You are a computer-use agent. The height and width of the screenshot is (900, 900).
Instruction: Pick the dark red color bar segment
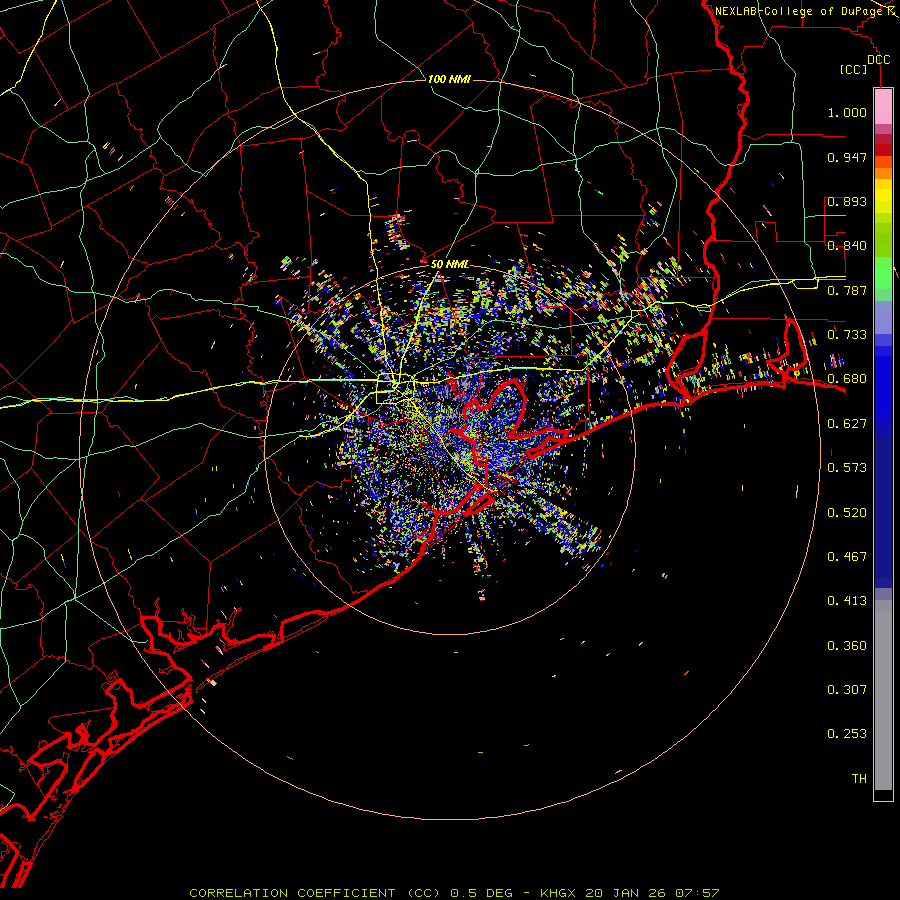[x=883, y=149]
